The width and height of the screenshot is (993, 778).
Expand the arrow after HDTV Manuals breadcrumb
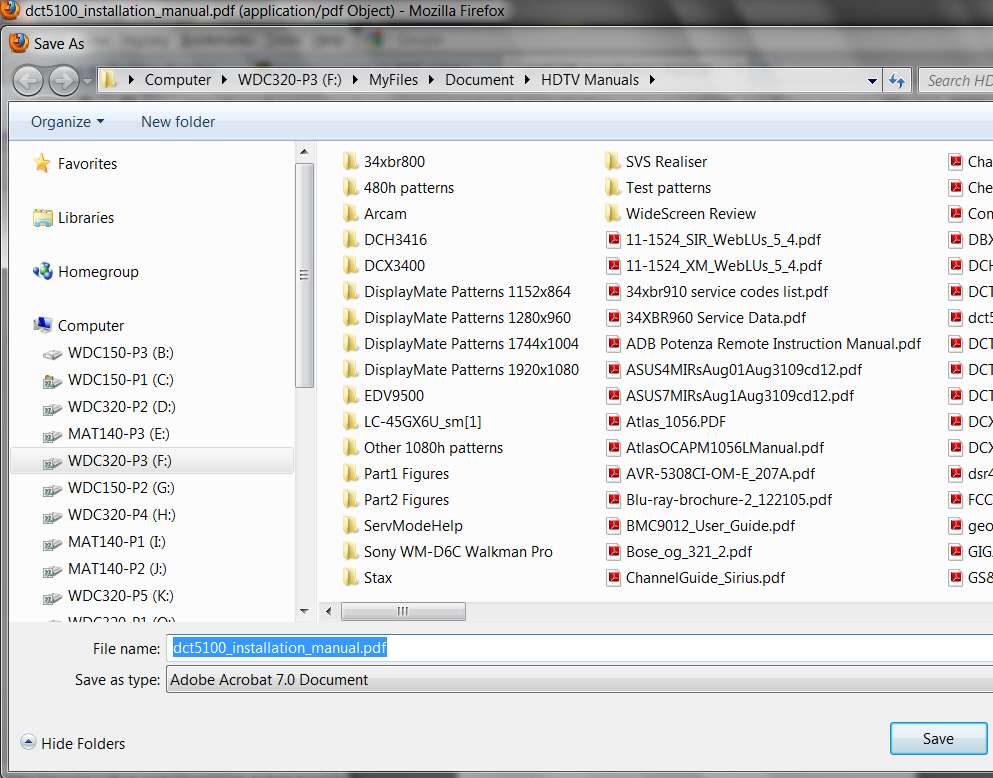point(652,80)
